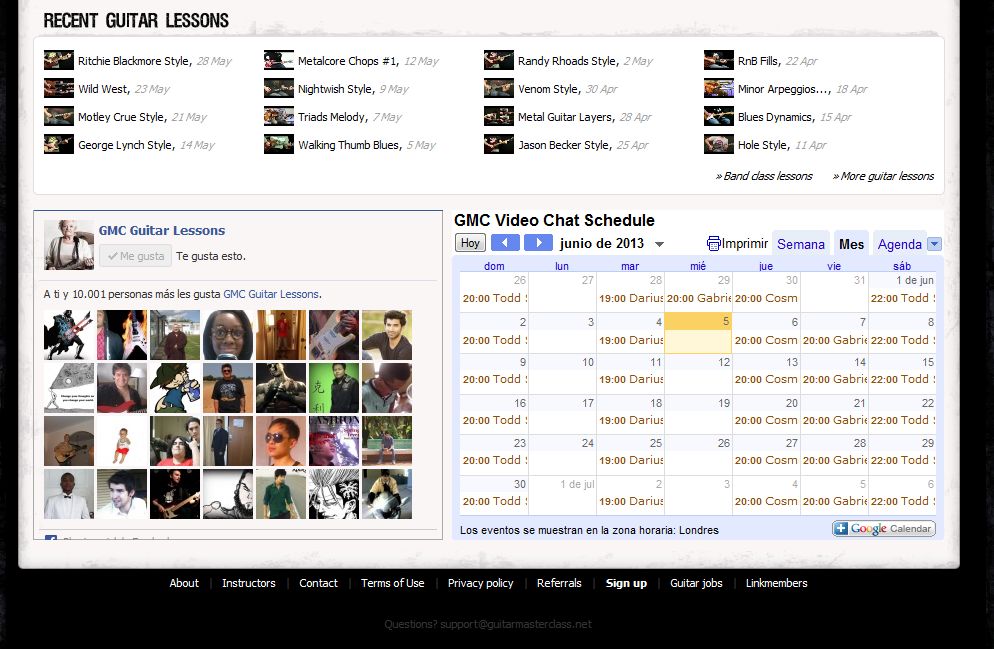Click Sign up in the footer
Screen dimensions: 994x649
[626, 583]
